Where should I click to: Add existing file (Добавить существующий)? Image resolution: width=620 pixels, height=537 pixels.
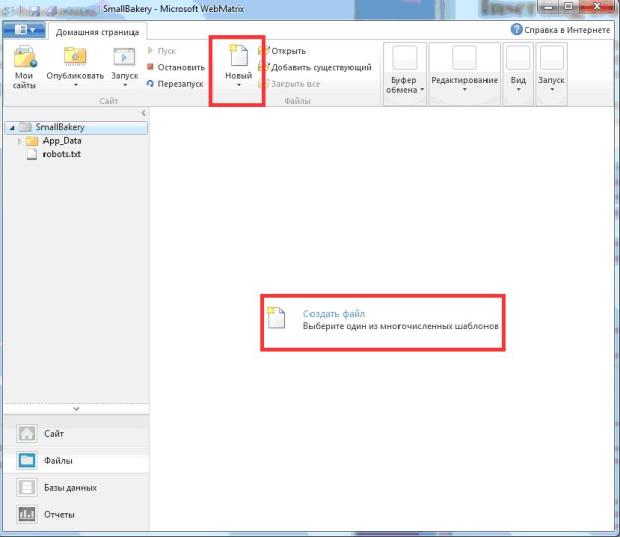[x=315, y=68]
